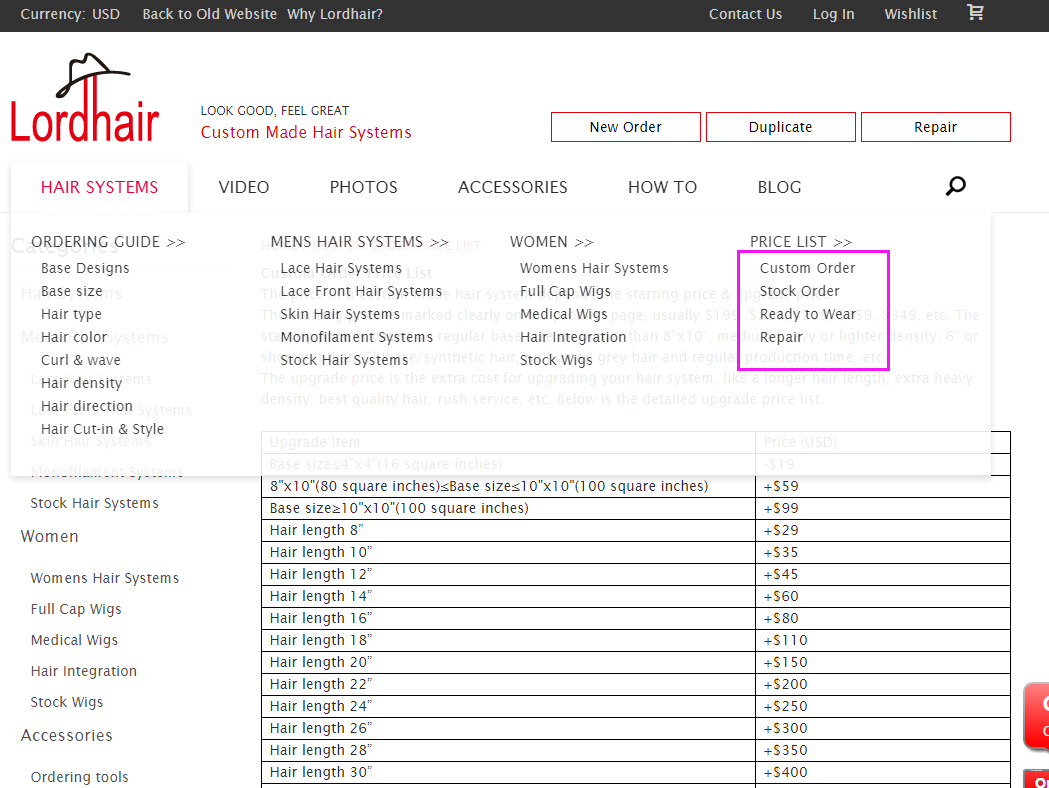Open sidebar Hair Integration category
This screenshot has width=1049, height=788.
point(84,671)
